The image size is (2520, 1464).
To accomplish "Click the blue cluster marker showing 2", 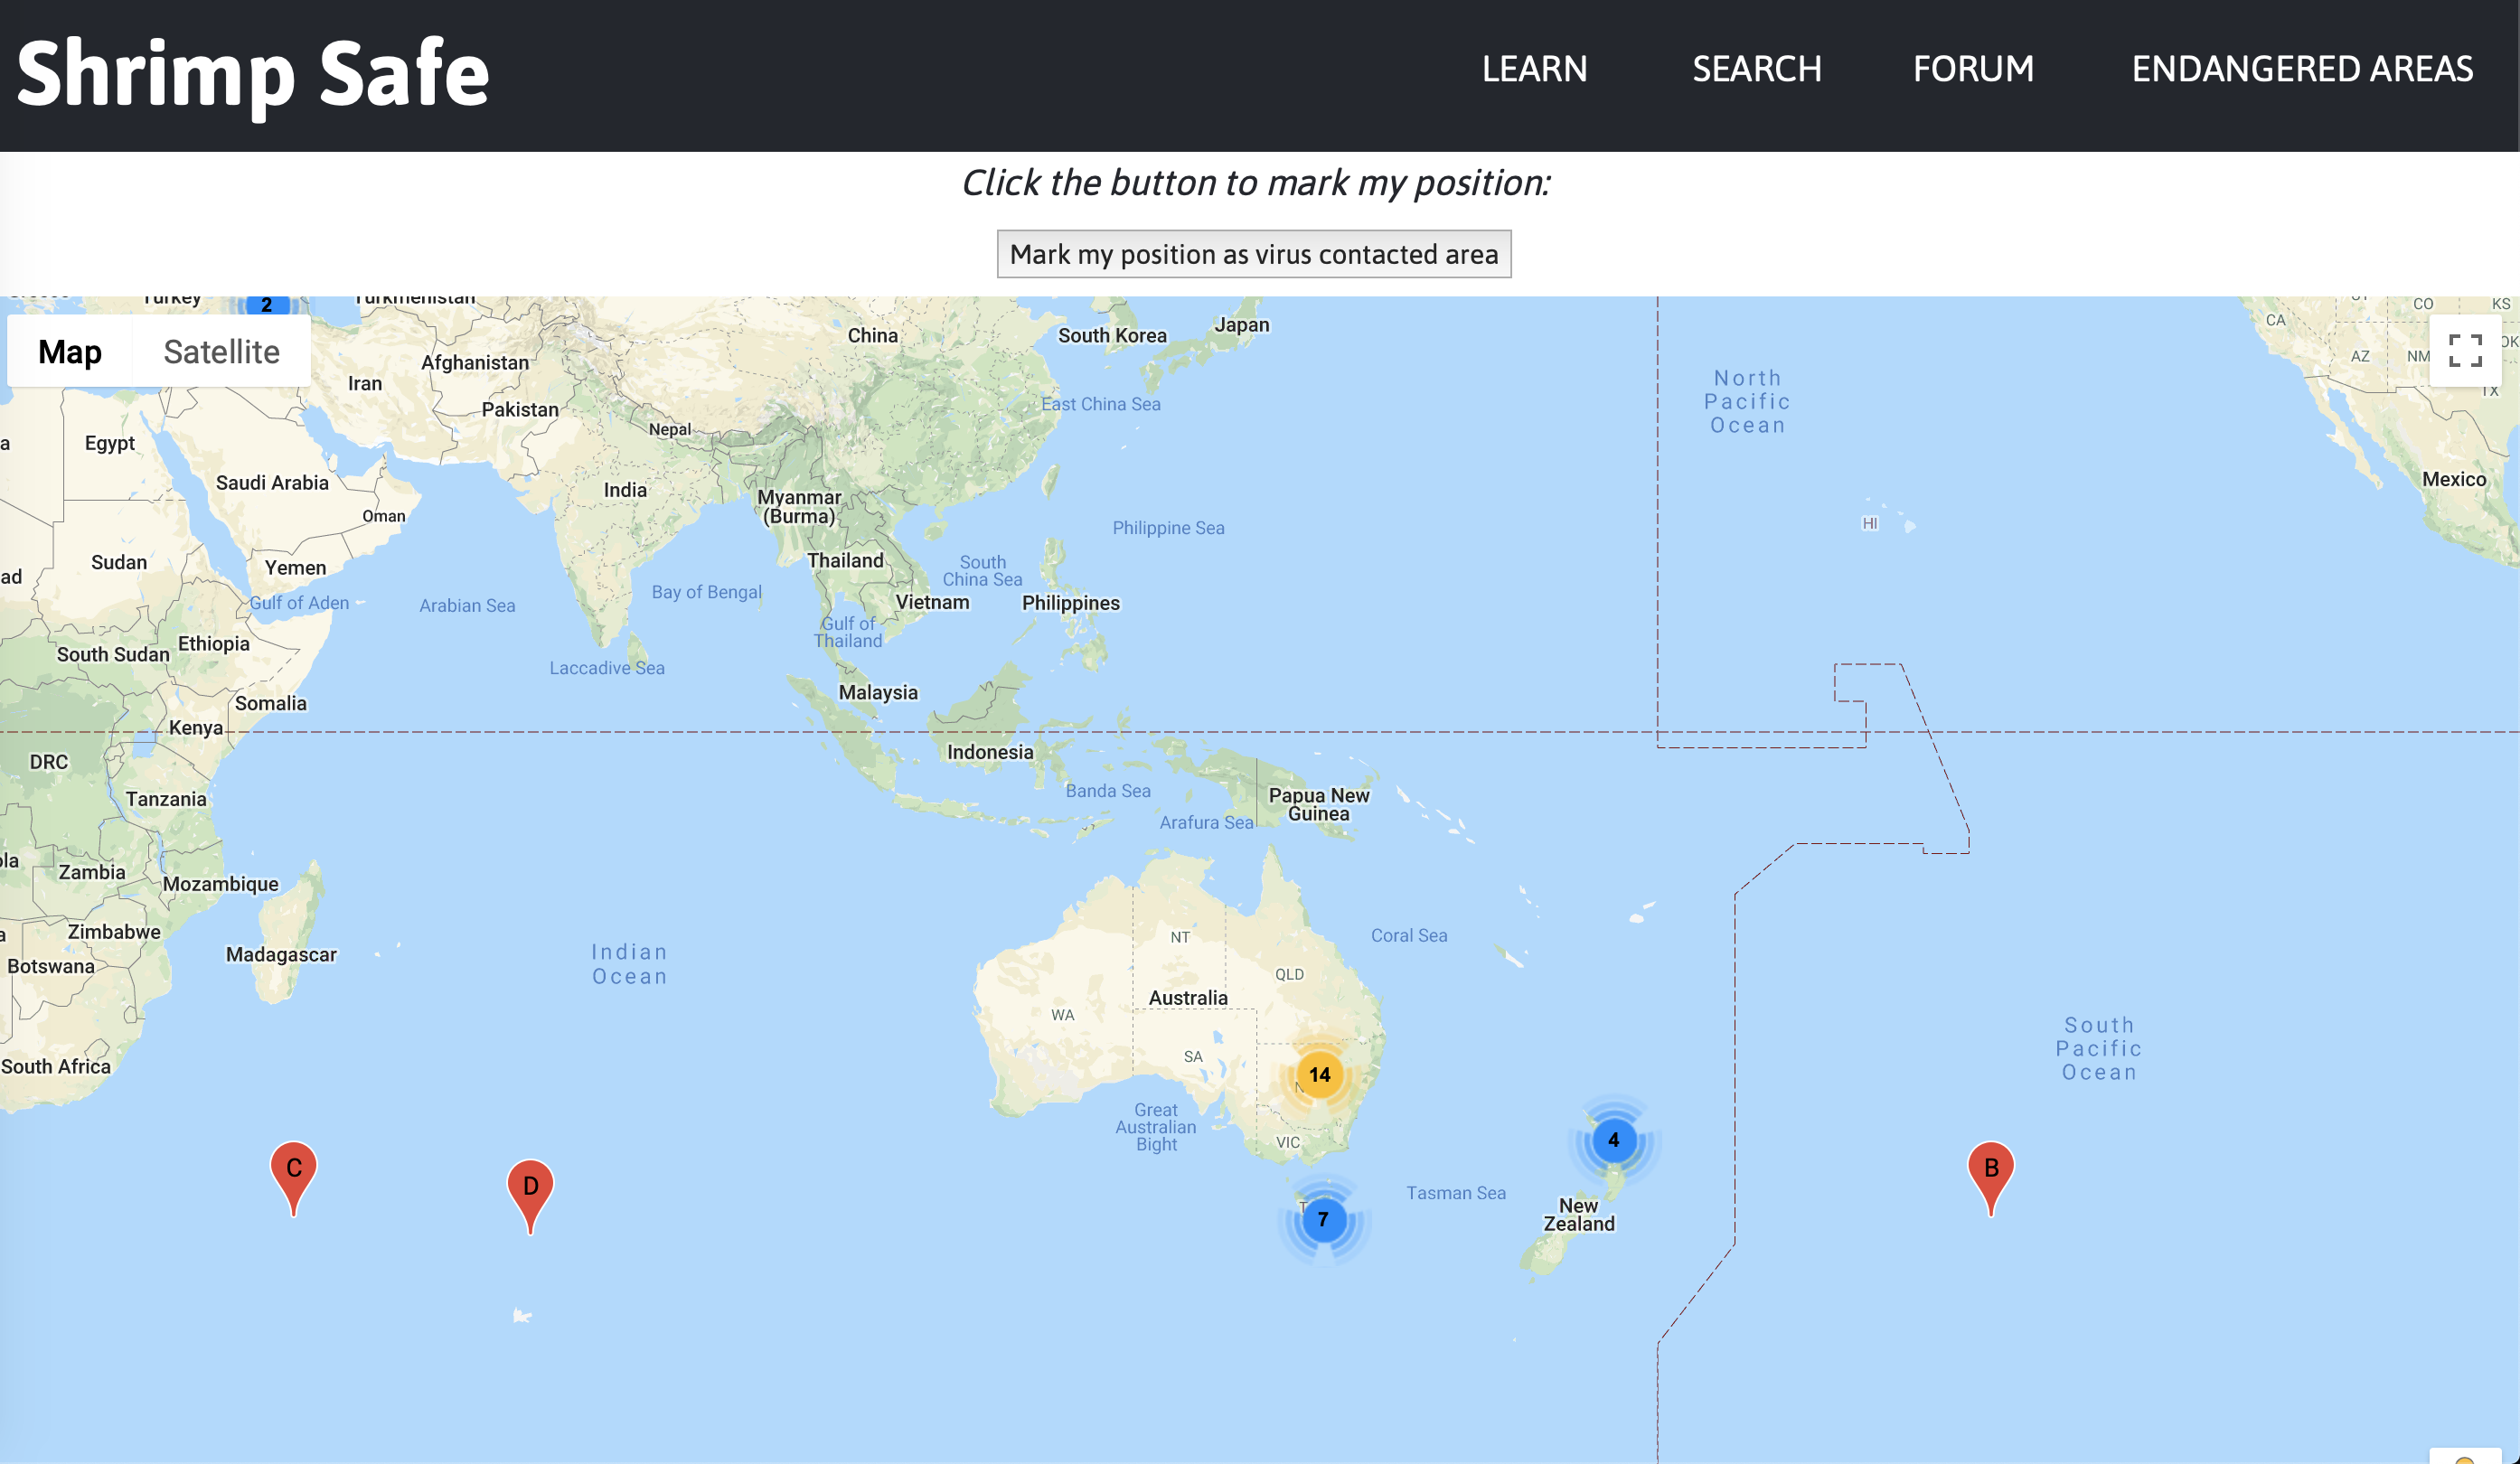I will tap(266, 304).
